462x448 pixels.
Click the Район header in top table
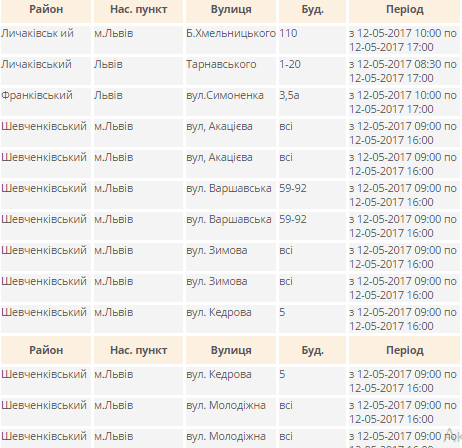pos(46,11)
